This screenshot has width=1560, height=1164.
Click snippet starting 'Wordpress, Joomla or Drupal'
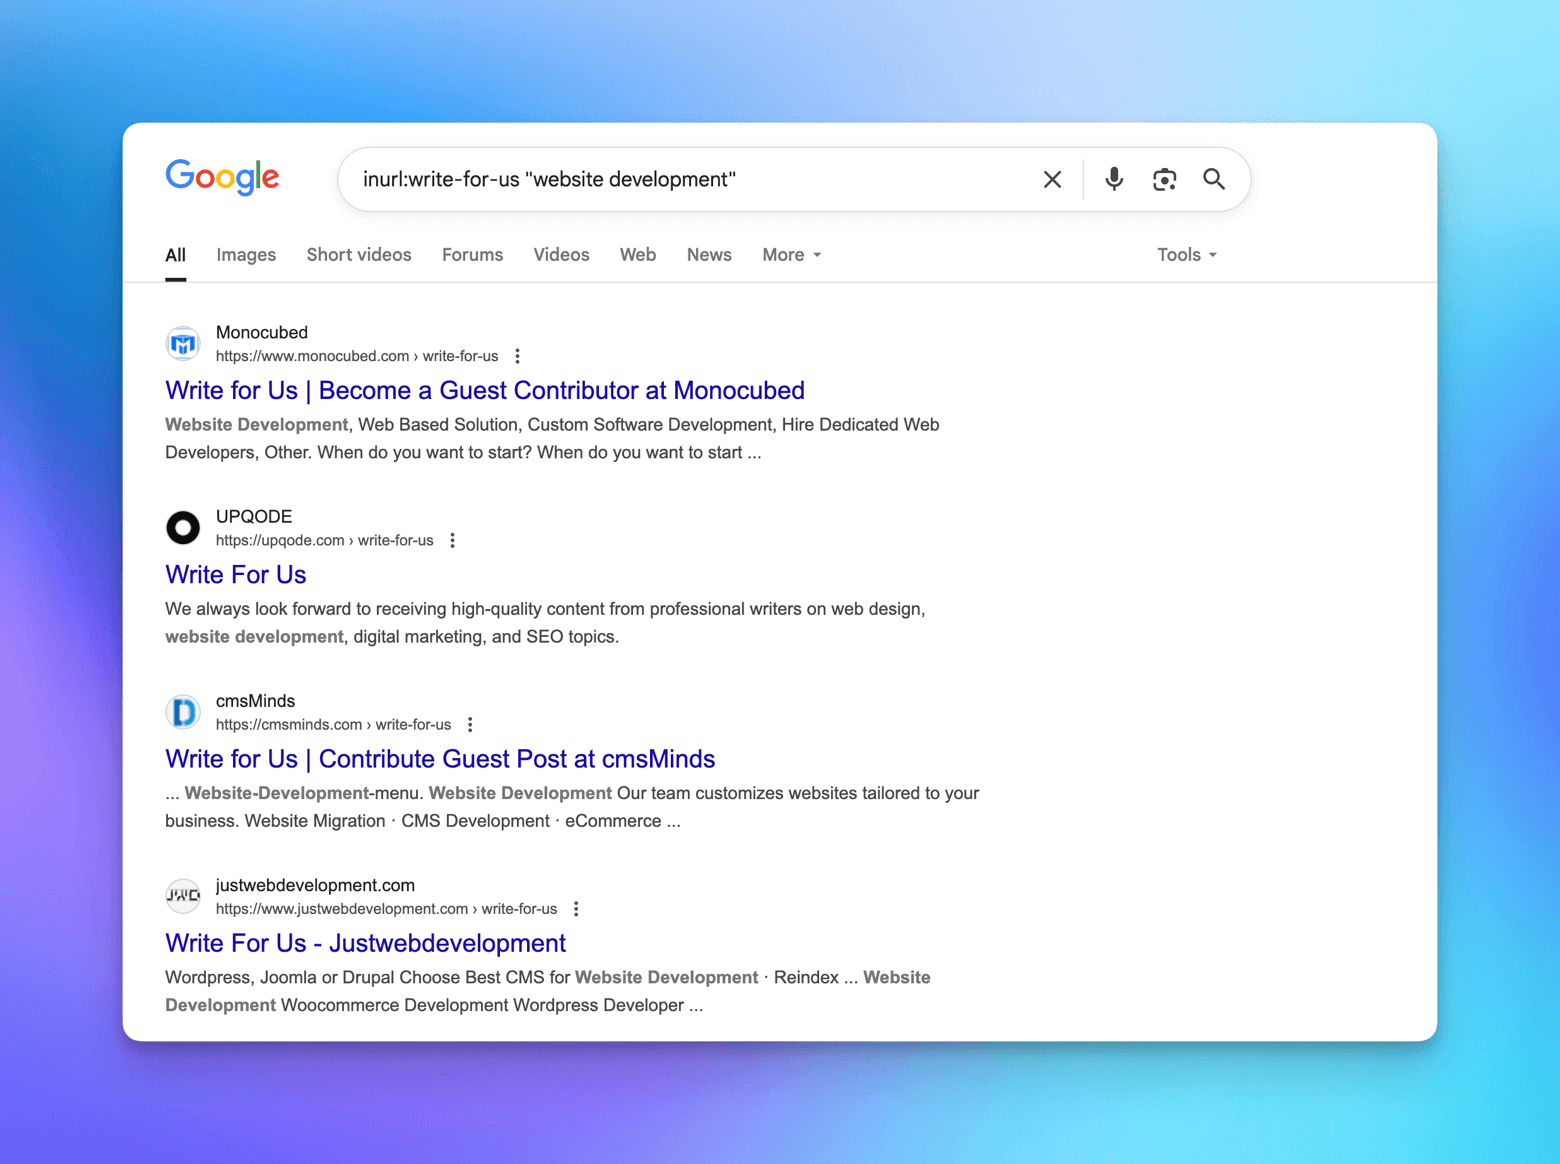click(x=548, y=991)
